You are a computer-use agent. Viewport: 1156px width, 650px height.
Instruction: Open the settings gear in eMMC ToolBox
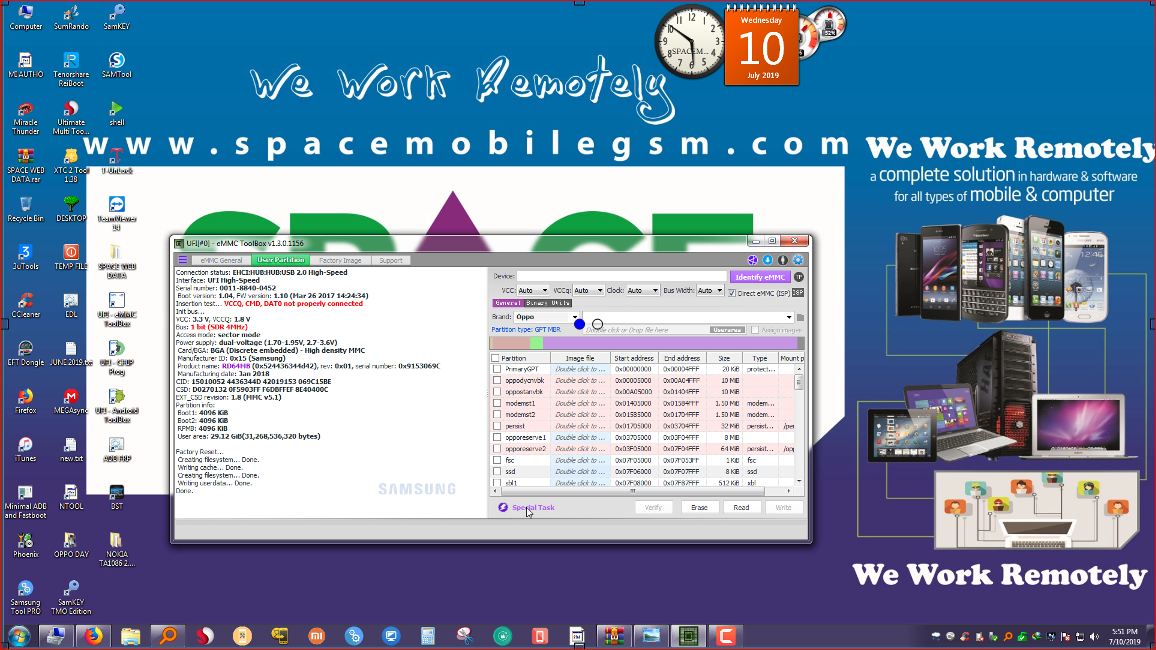tap(798, 260)
